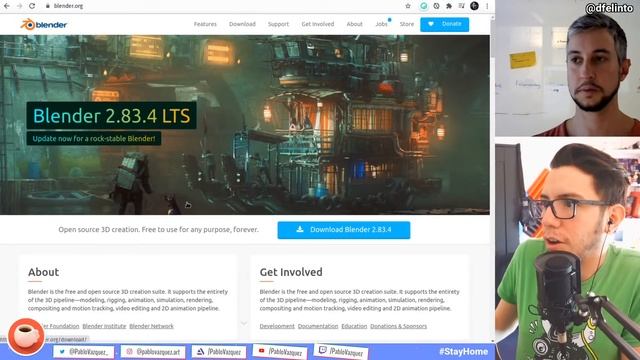
Task: Click the small chevron between the cards
Action: (x=244, y=323)
